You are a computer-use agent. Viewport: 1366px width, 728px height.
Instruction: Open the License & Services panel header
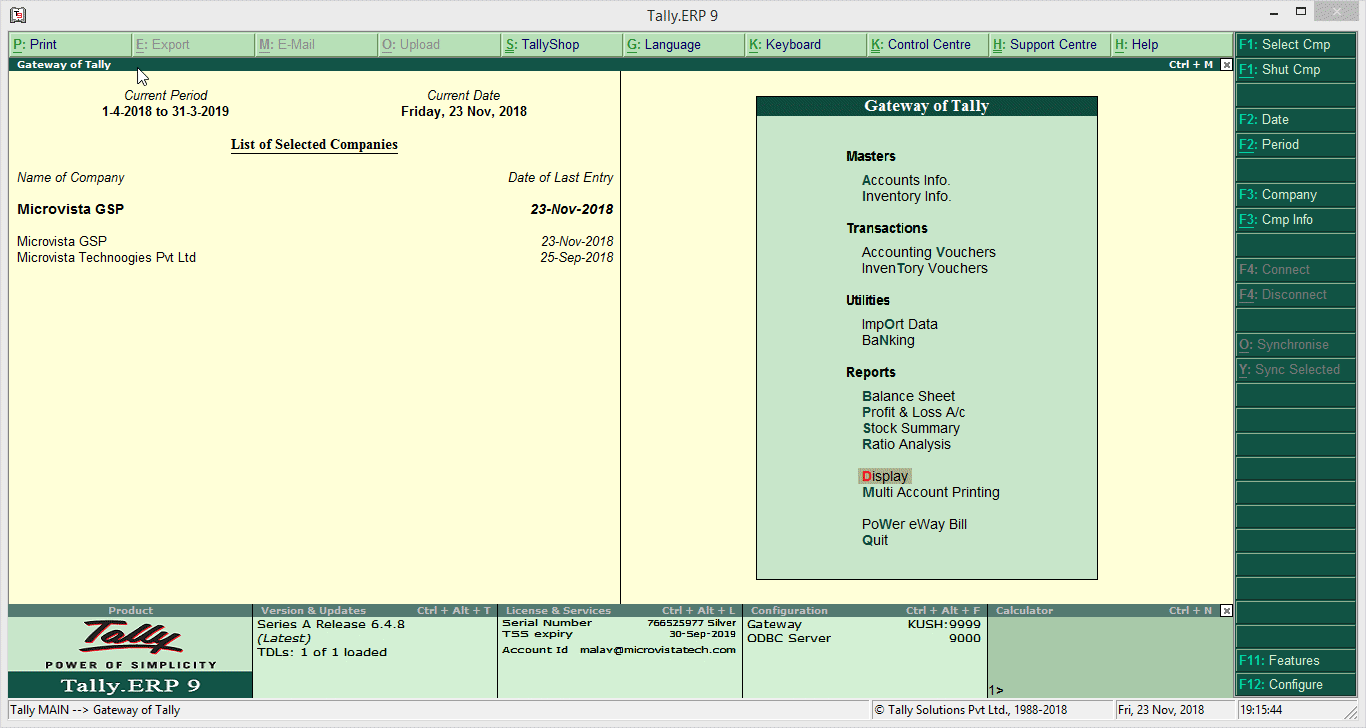click(620, 610)
